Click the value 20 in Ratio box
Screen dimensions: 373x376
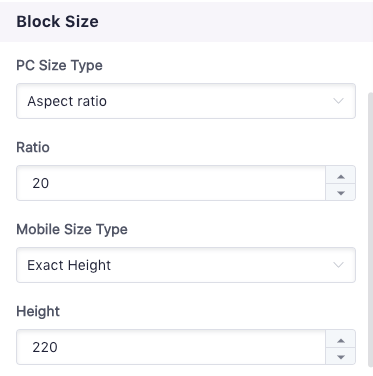tap(41, 183)
